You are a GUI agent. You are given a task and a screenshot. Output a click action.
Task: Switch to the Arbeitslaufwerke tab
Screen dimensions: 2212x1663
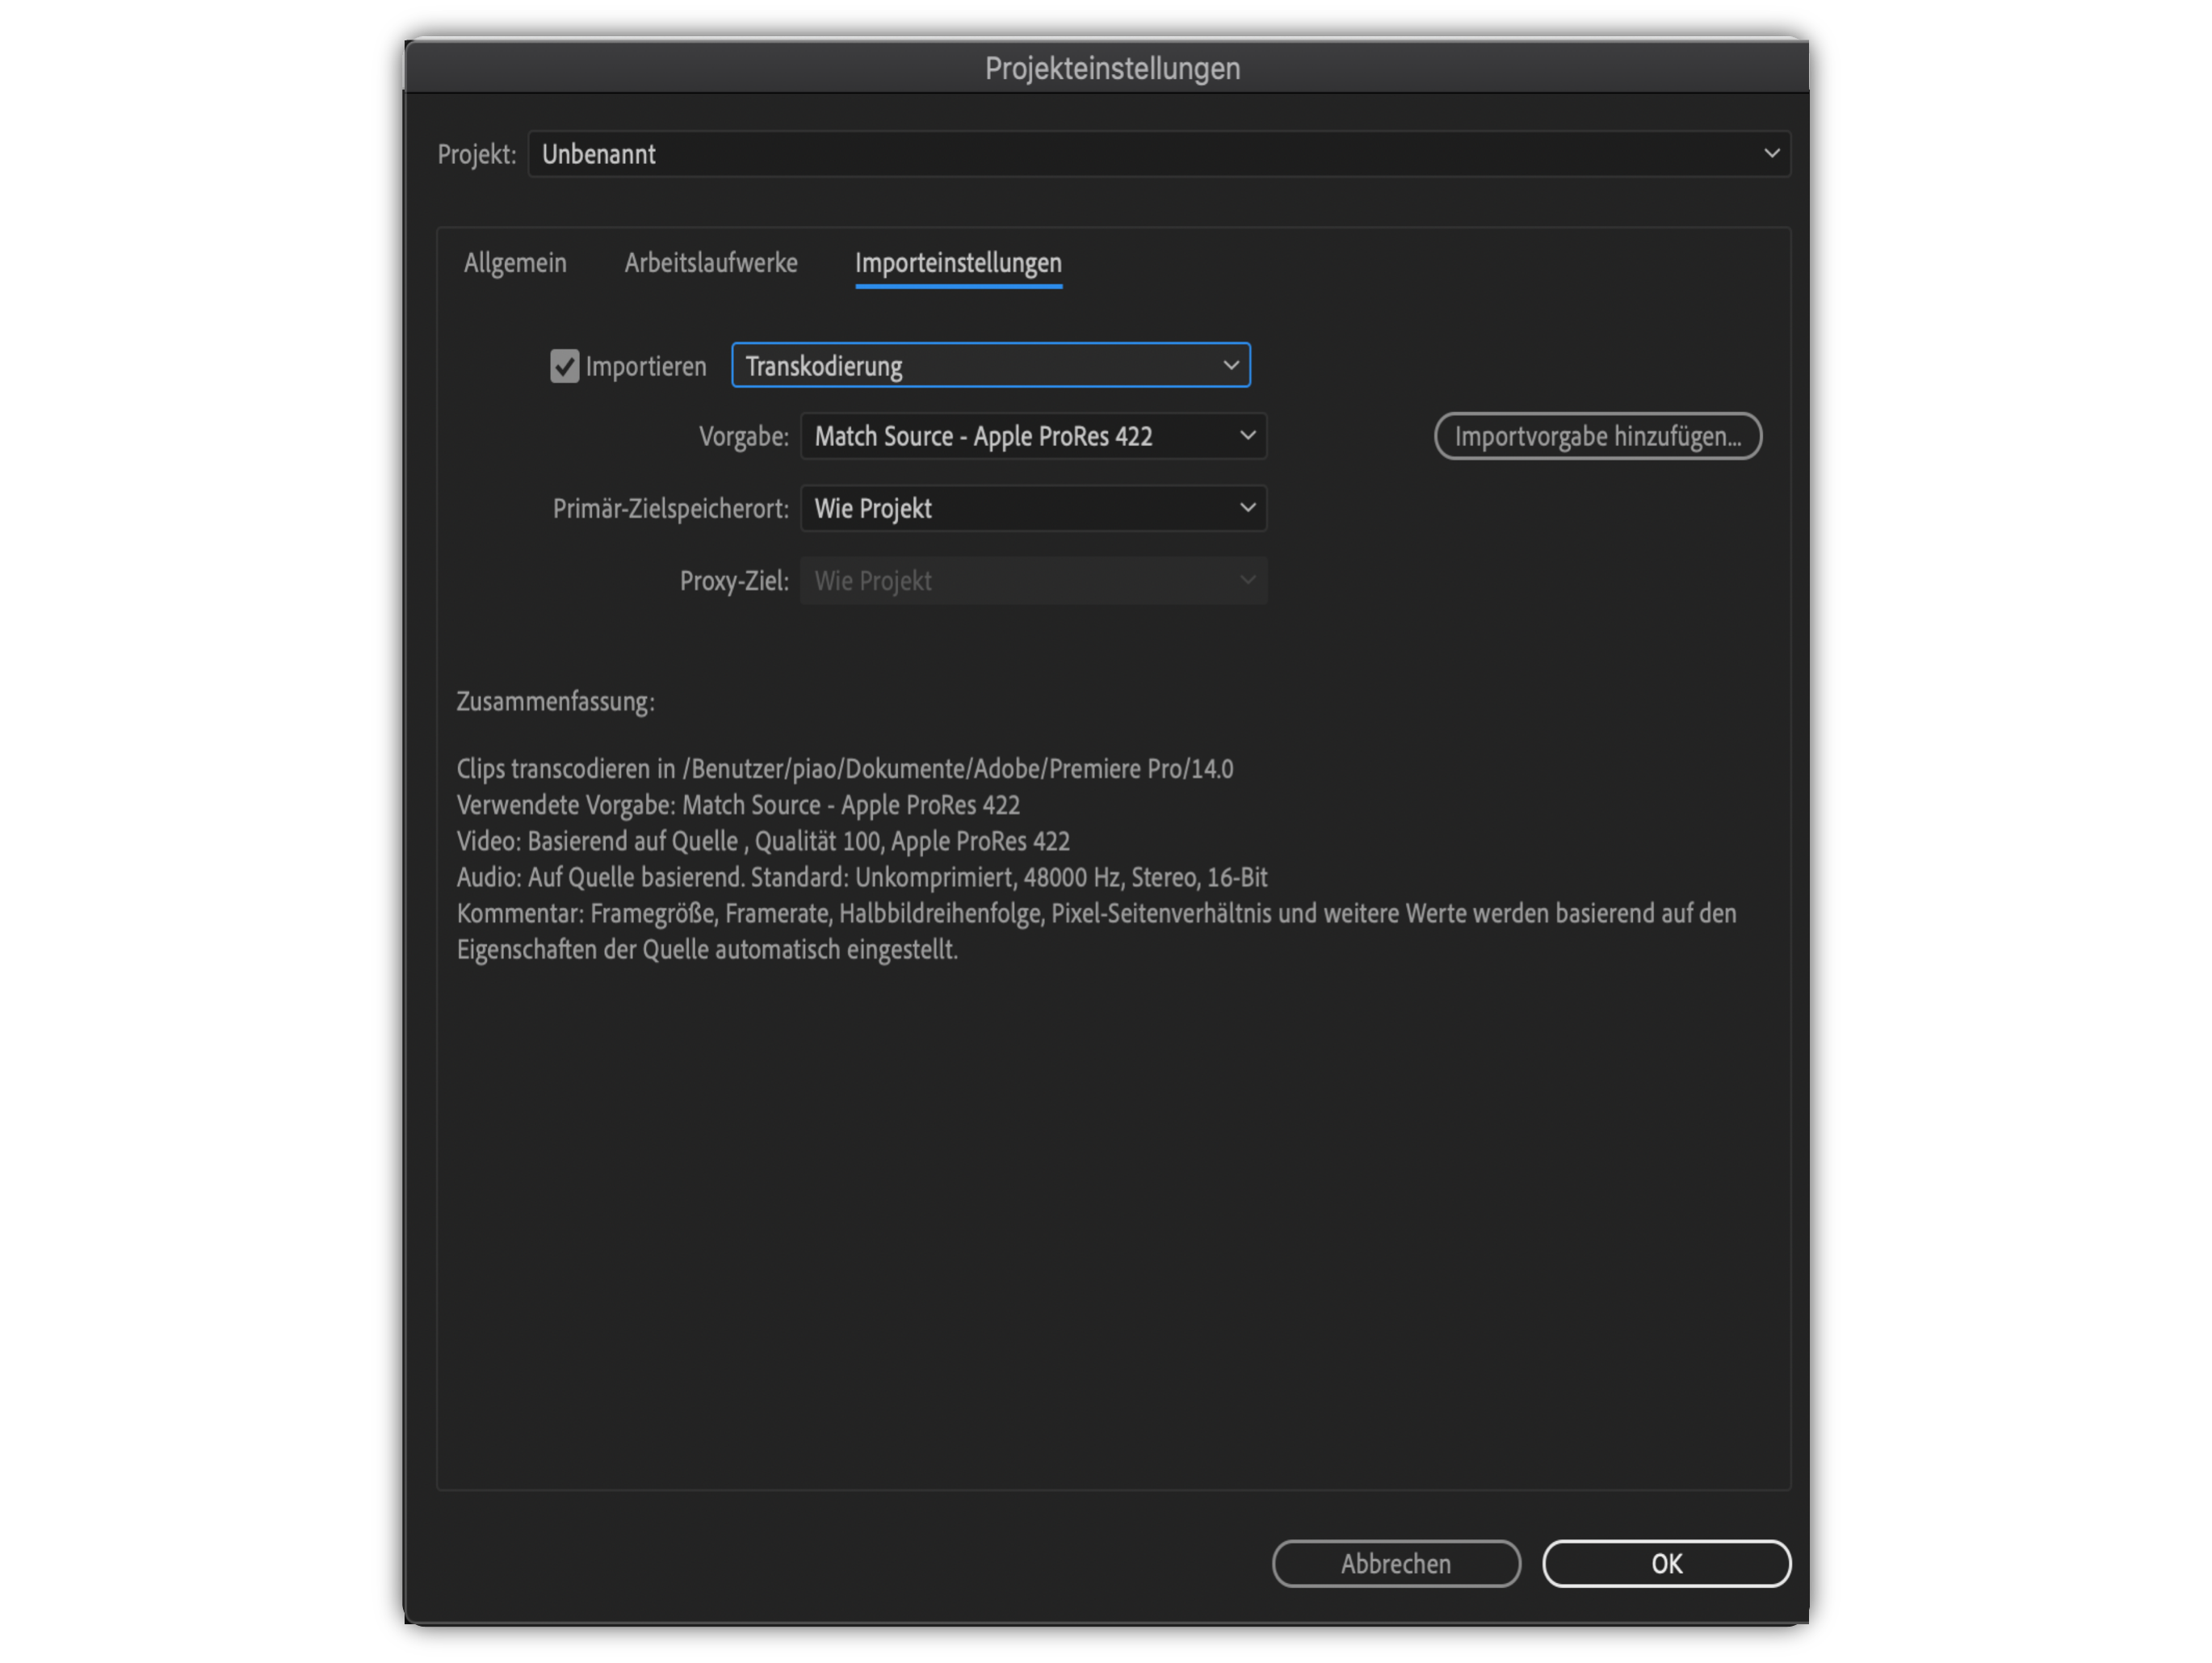coord(711,263)
